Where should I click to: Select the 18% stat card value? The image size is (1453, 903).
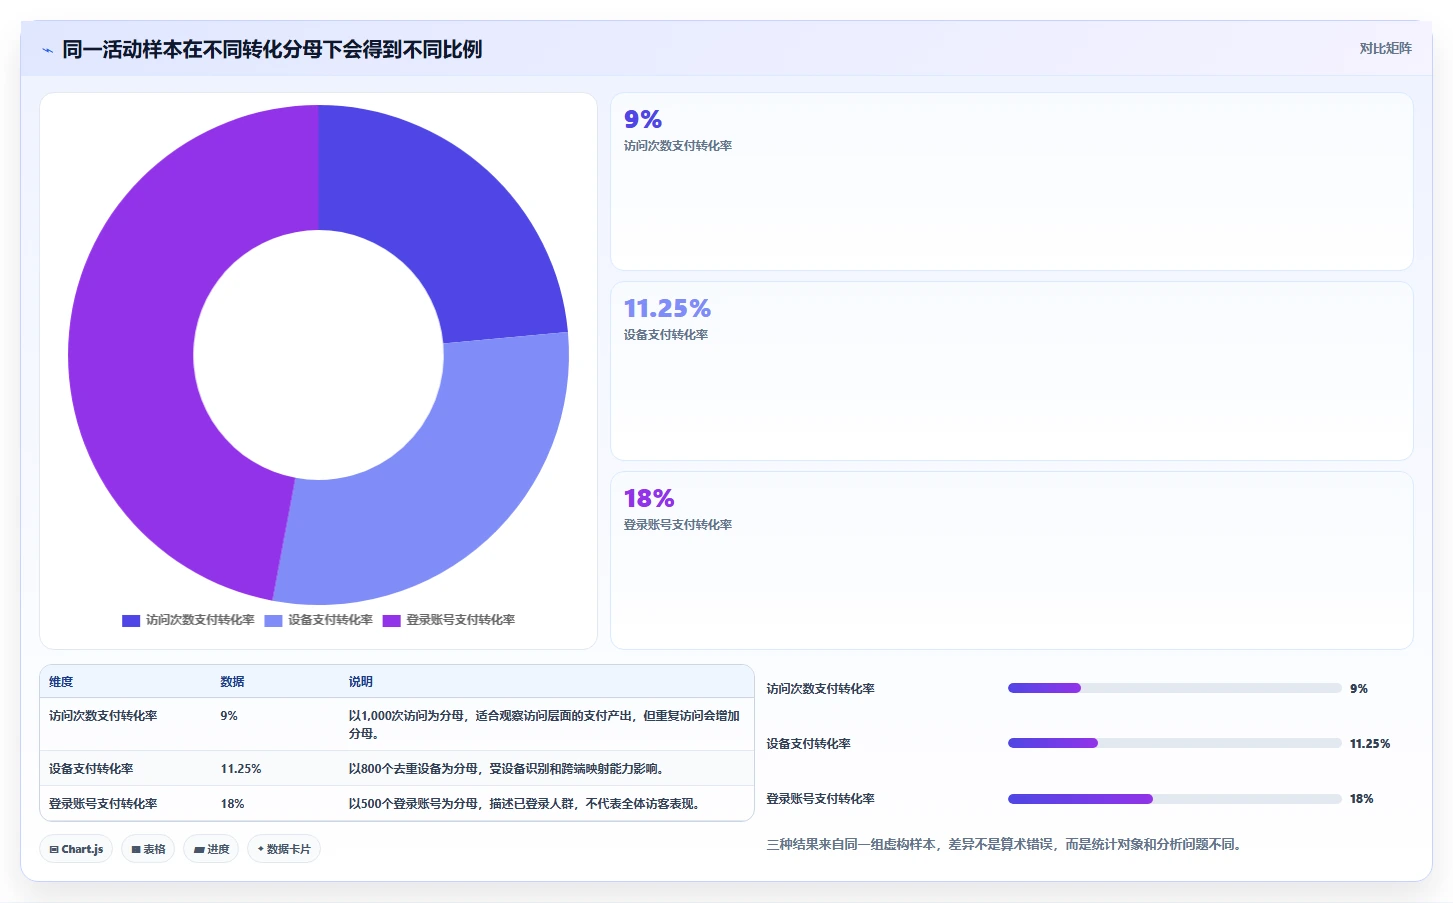click(649, 498)
